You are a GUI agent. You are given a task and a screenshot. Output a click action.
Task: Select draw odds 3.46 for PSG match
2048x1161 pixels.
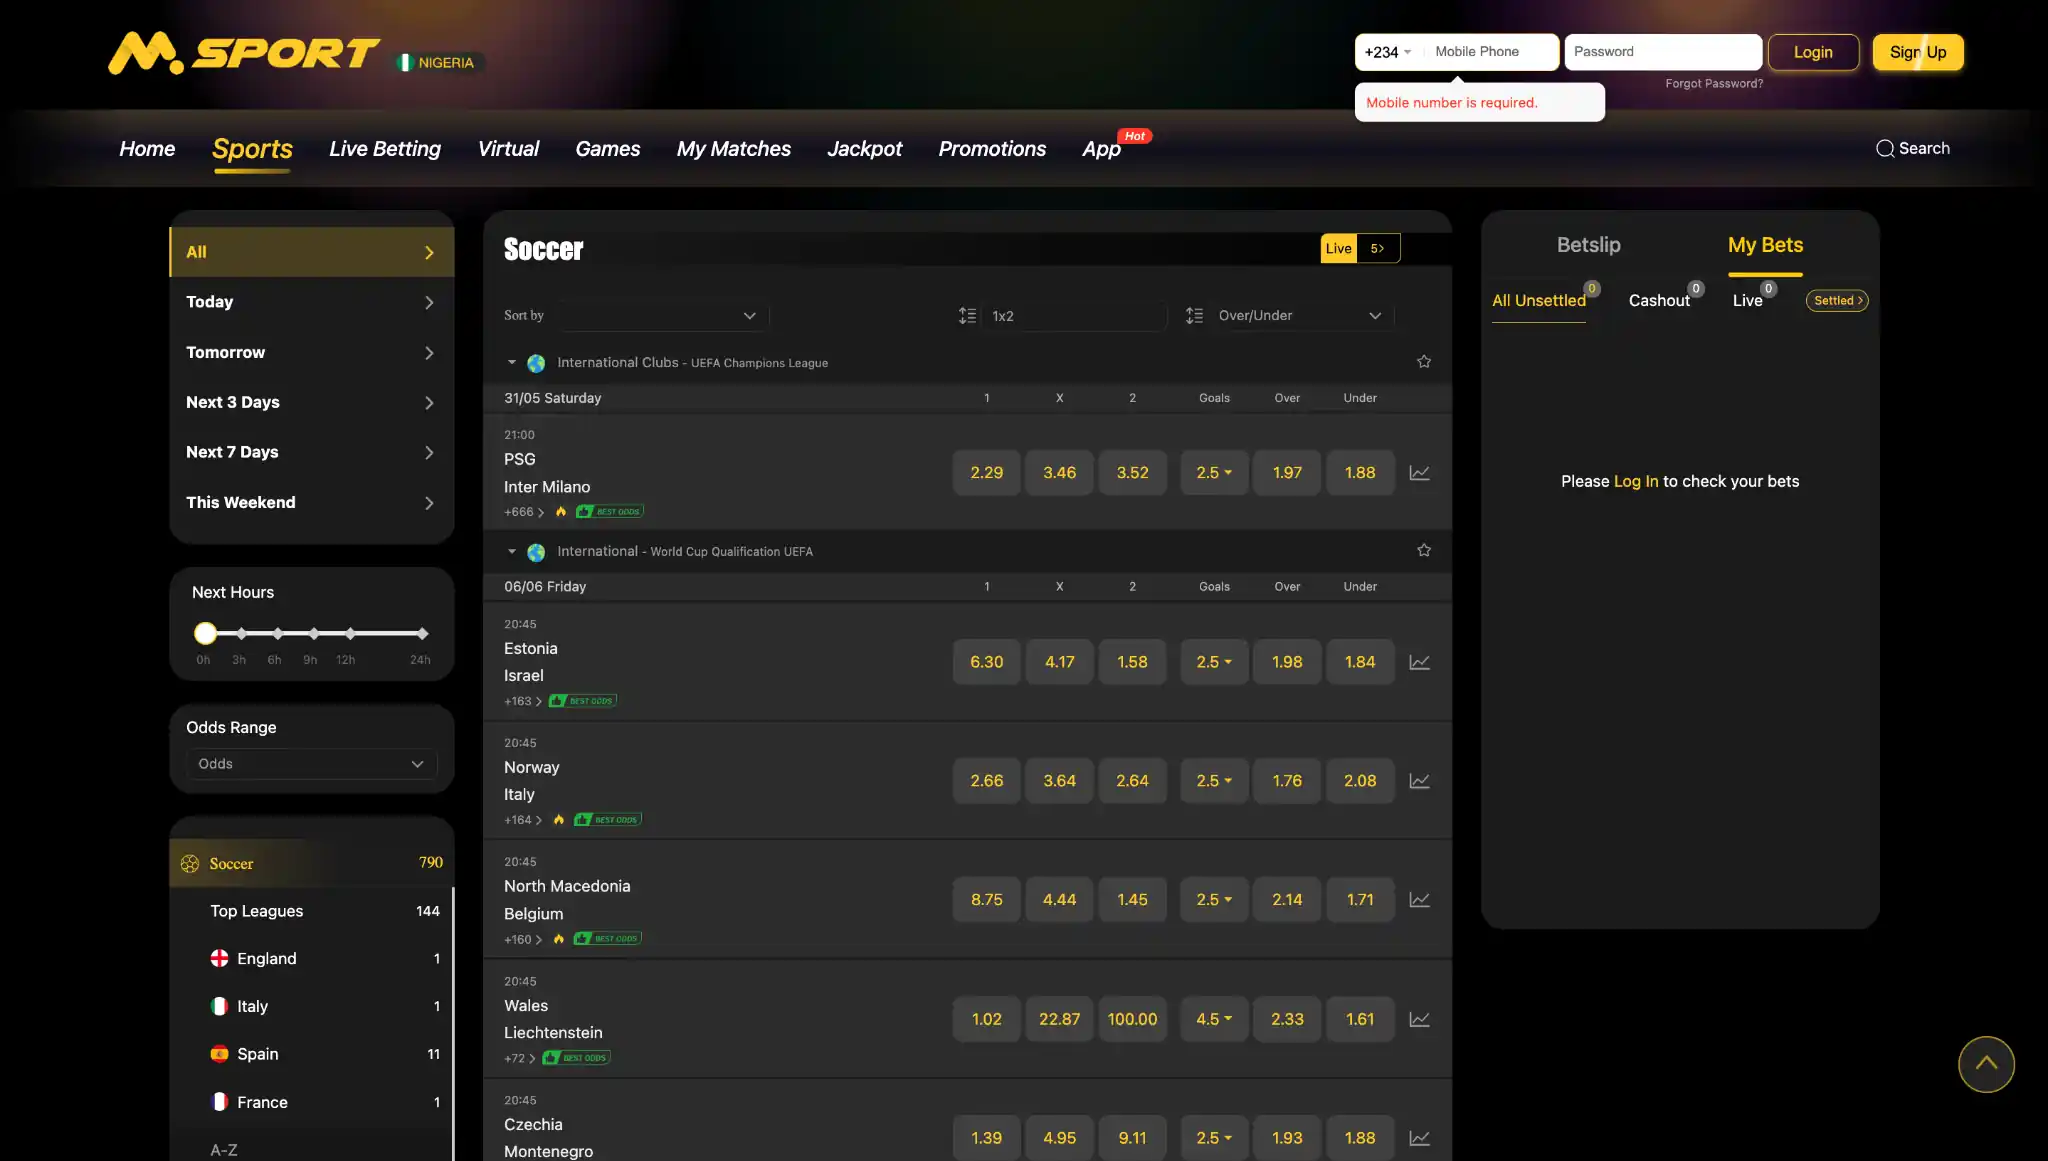[x=1059, y=473]
